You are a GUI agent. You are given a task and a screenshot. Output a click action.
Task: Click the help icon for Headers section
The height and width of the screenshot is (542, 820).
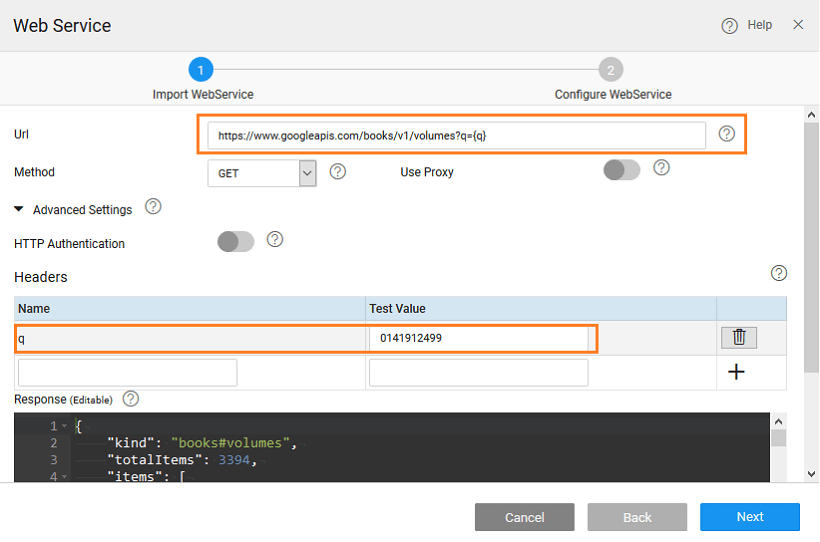click(x=779, y=273)
